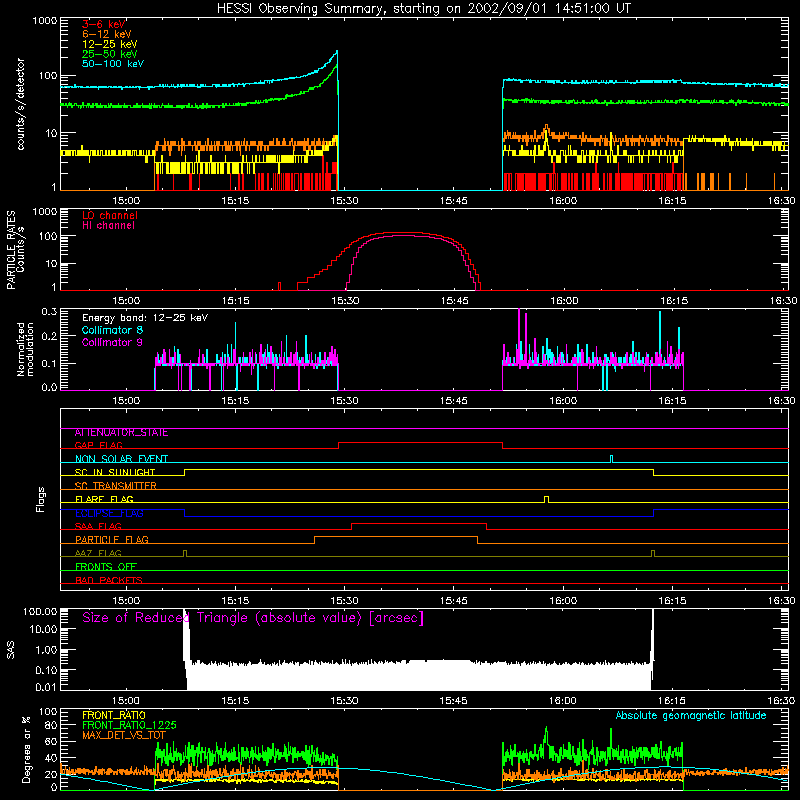Image resolution: width=800 pixels, height=800 pixels.
Task: Click the raised PARTICLE_FLAG segment
Action: [396, 537]
